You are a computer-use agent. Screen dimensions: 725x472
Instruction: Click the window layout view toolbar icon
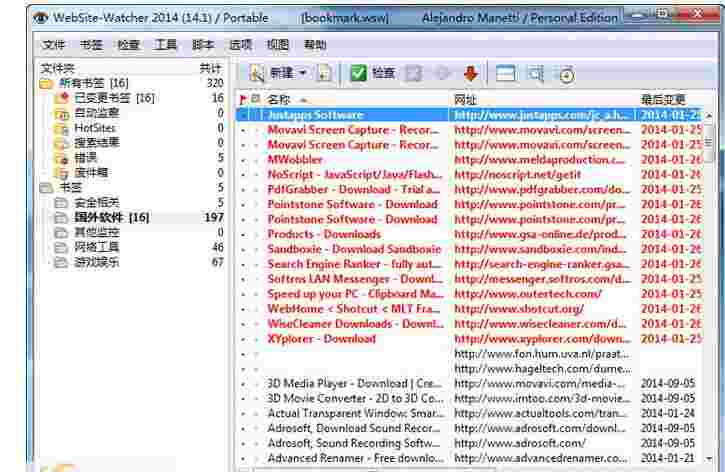506,73
